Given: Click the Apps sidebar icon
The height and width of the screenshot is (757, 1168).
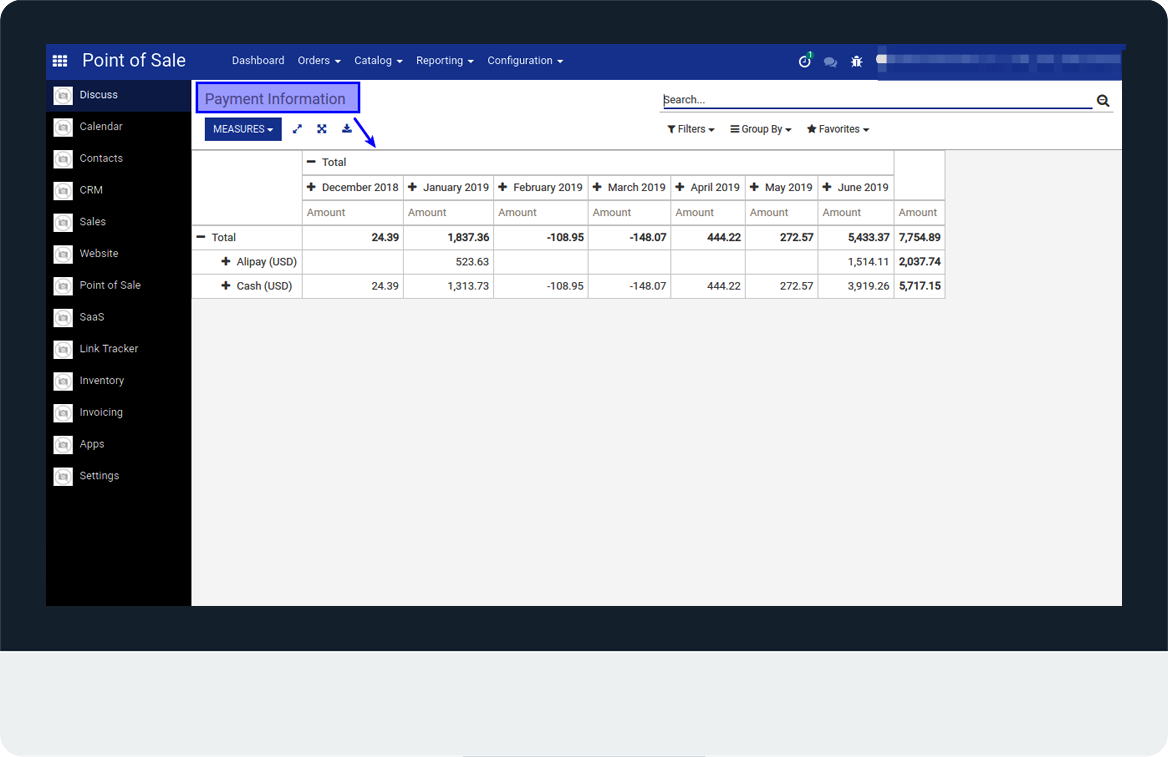Looking at the screenshot, I should pyautogui.click(x=63, y=445).
